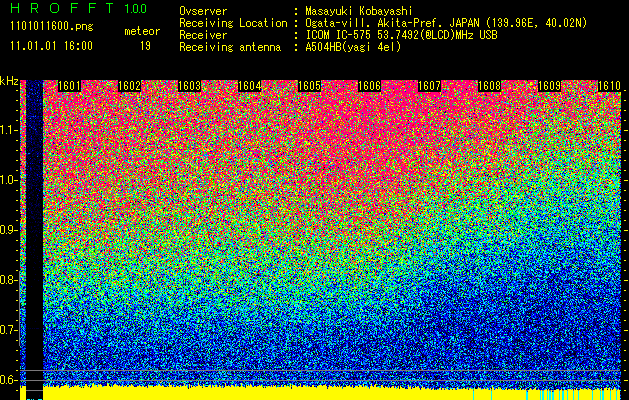Click the 1602 time marker
629x400 pixels.
[x=130, y=86]
